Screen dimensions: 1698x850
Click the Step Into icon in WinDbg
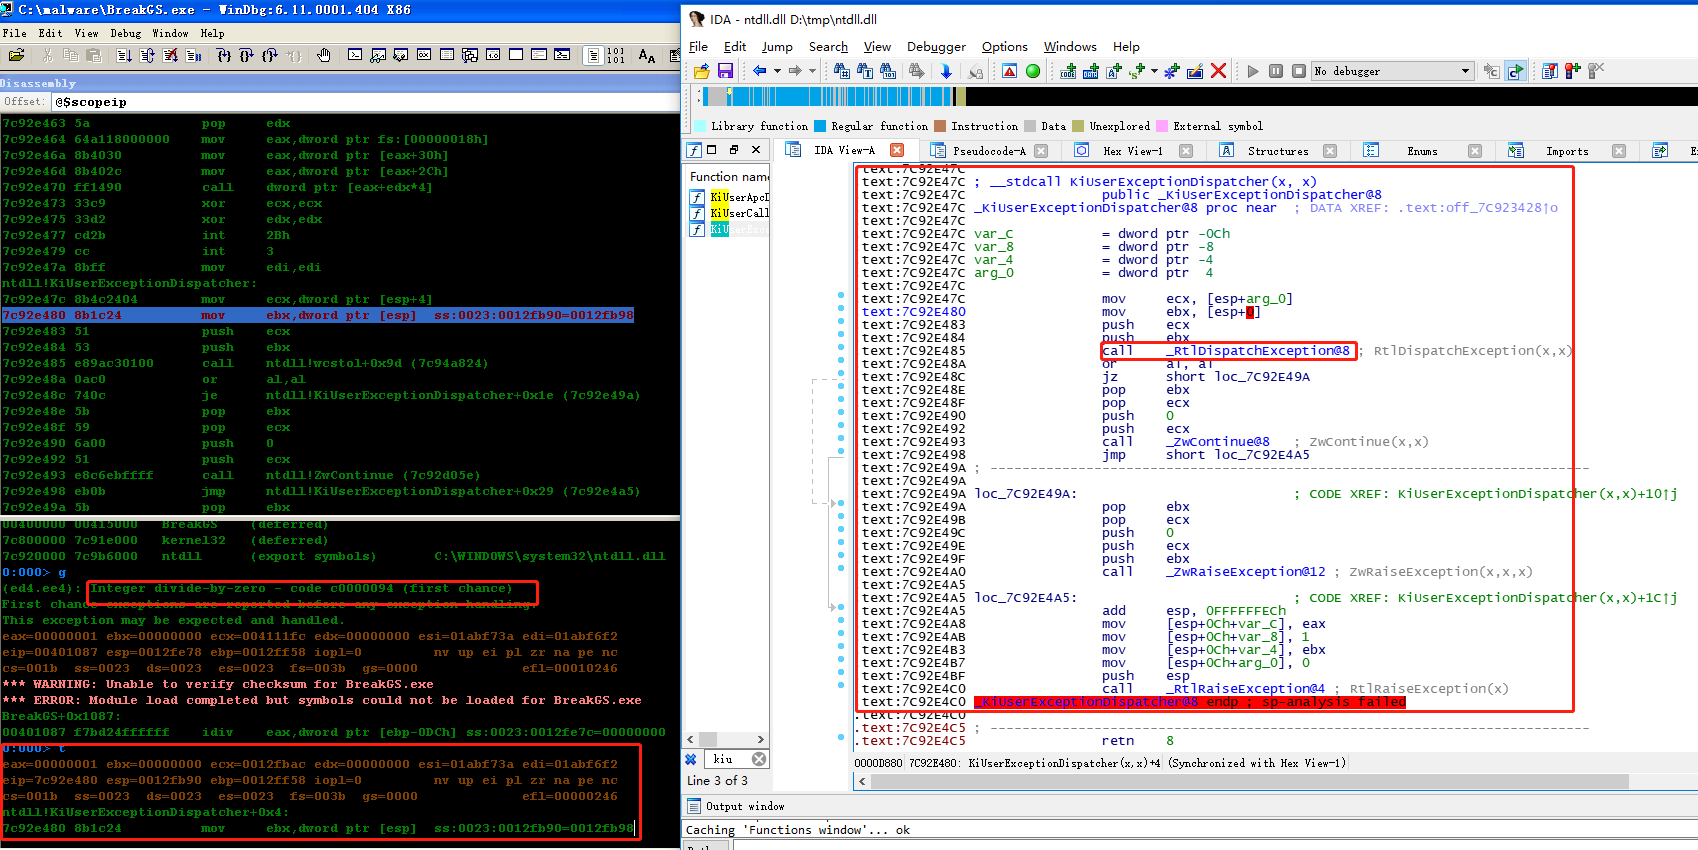[224, 55]
